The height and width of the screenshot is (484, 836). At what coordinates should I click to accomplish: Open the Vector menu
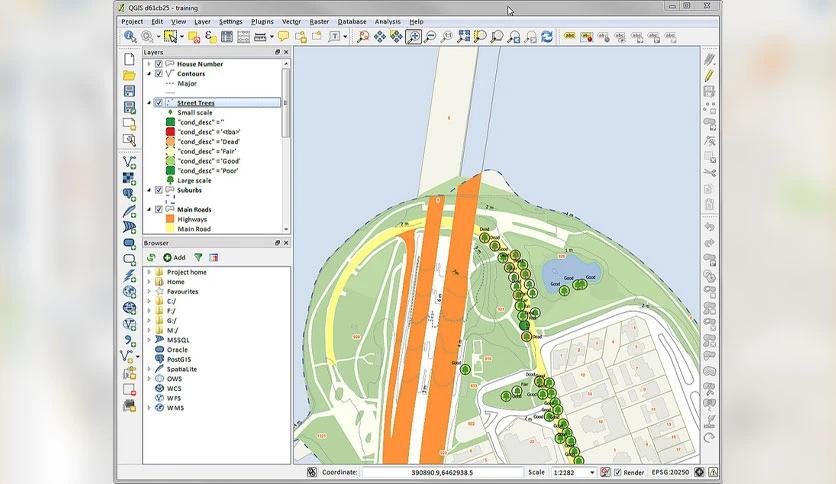point(291,21)
